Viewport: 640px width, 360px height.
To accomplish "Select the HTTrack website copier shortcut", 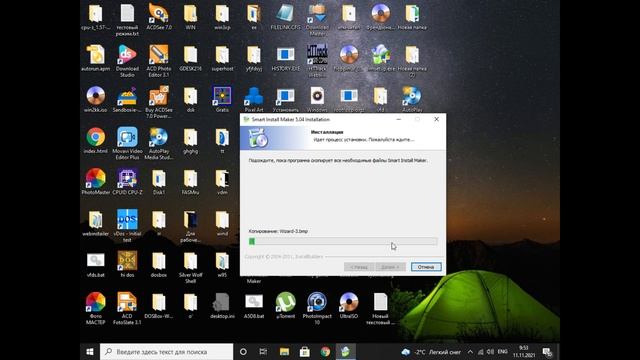I will (317, 61).
